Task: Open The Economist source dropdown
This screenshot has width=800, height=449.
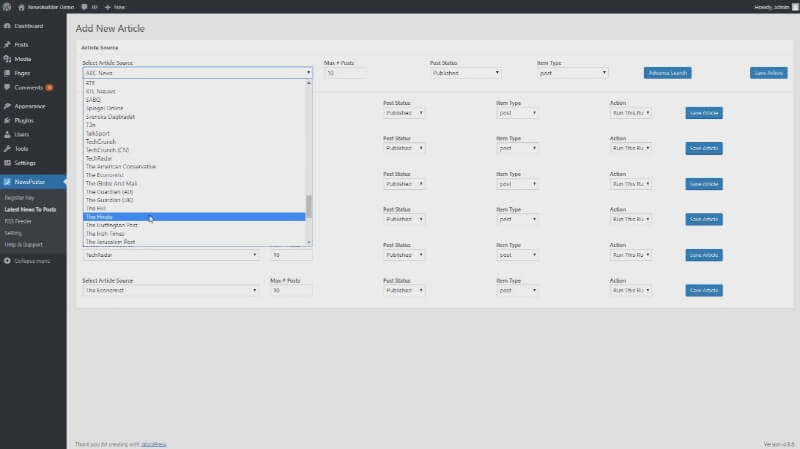Action: pos(170,290)
